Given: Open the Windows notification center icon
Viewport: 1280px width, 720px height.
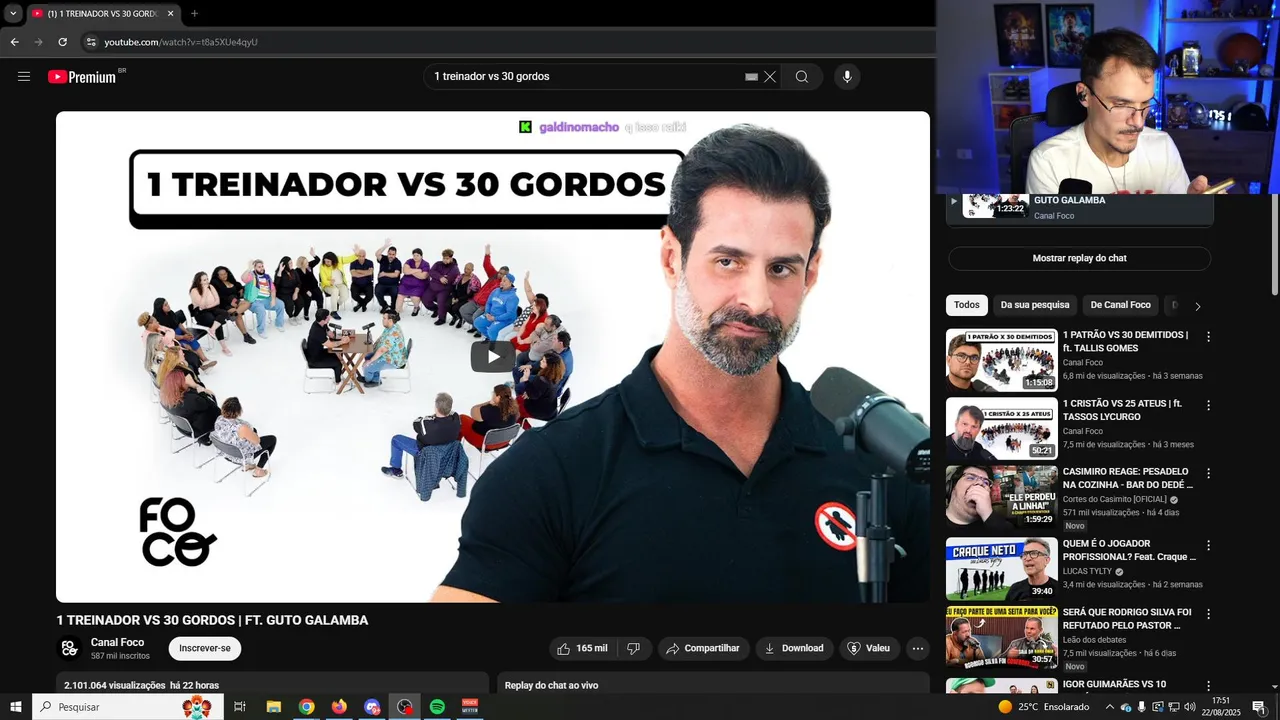Looking at the screenshot, I should pos(1259,707).
